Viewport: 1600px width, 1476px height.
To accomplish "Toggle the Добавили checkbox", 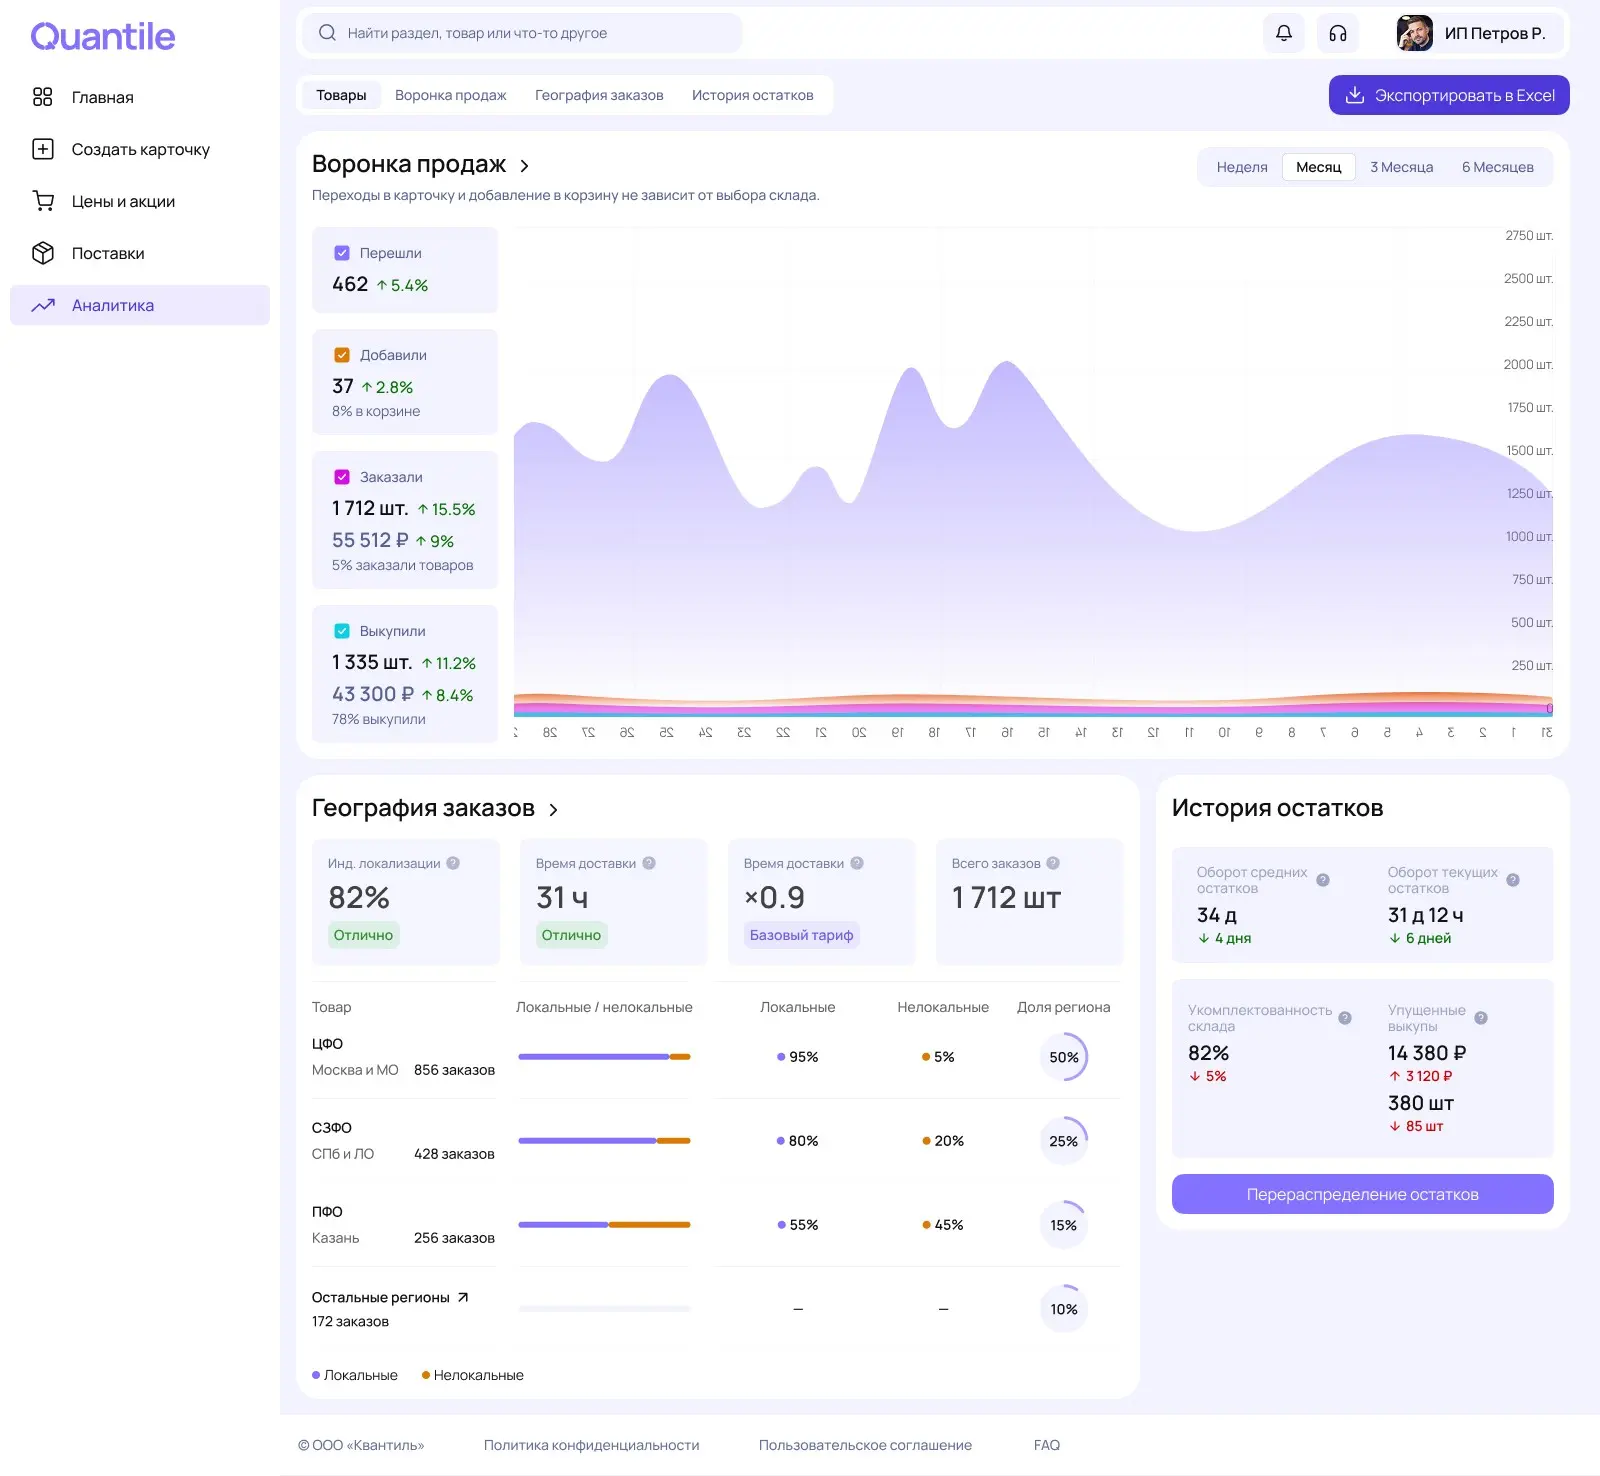I will [x=342, y=355].
